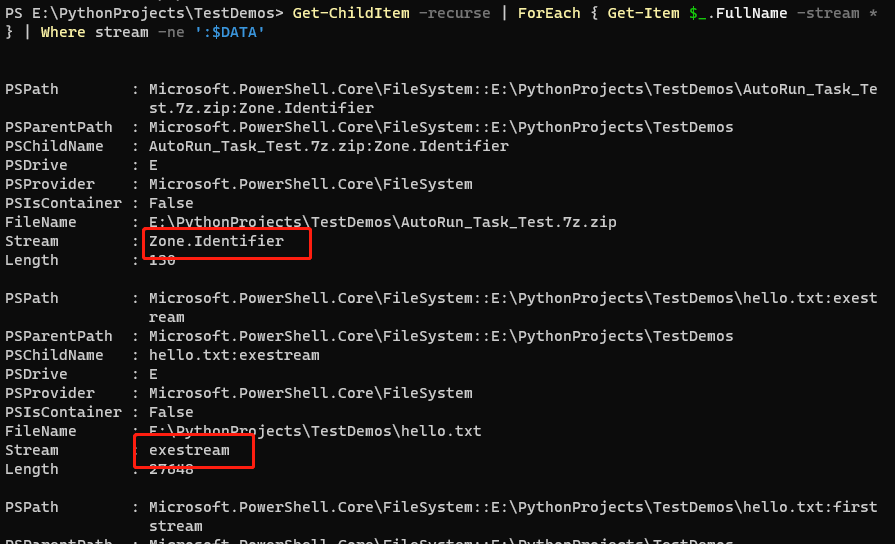
Task: Click the third PSPath ending in hello.txt:first
Action: tap(513, 517)
